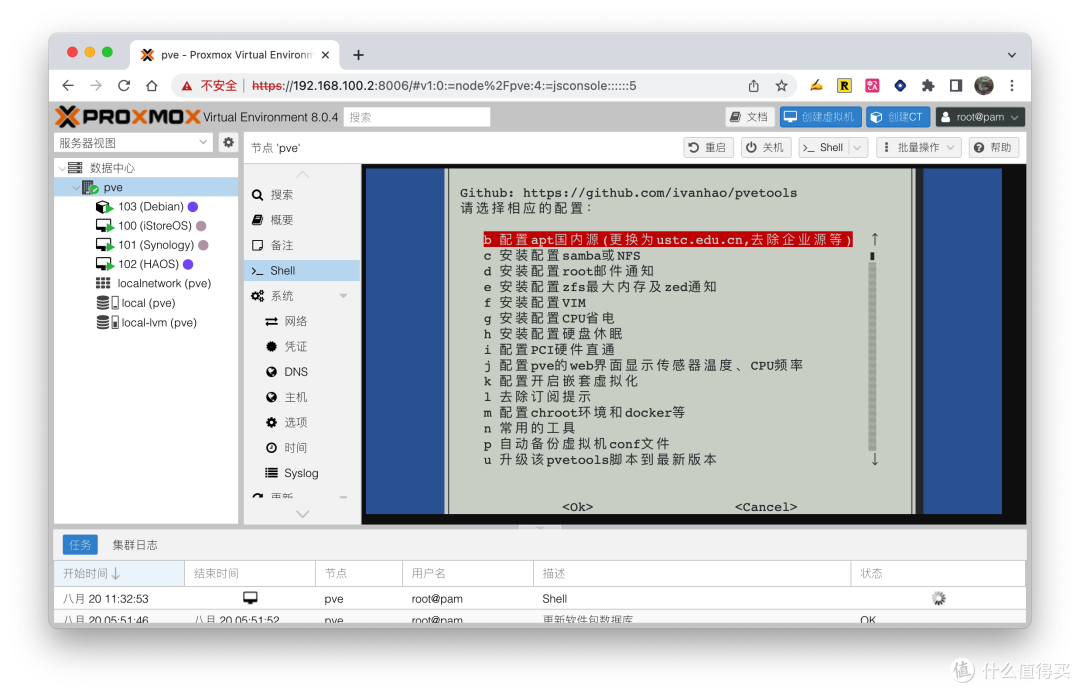The image size is (1080, 693).
Task: Open the Syslog menu item
Action: (302, 473)
